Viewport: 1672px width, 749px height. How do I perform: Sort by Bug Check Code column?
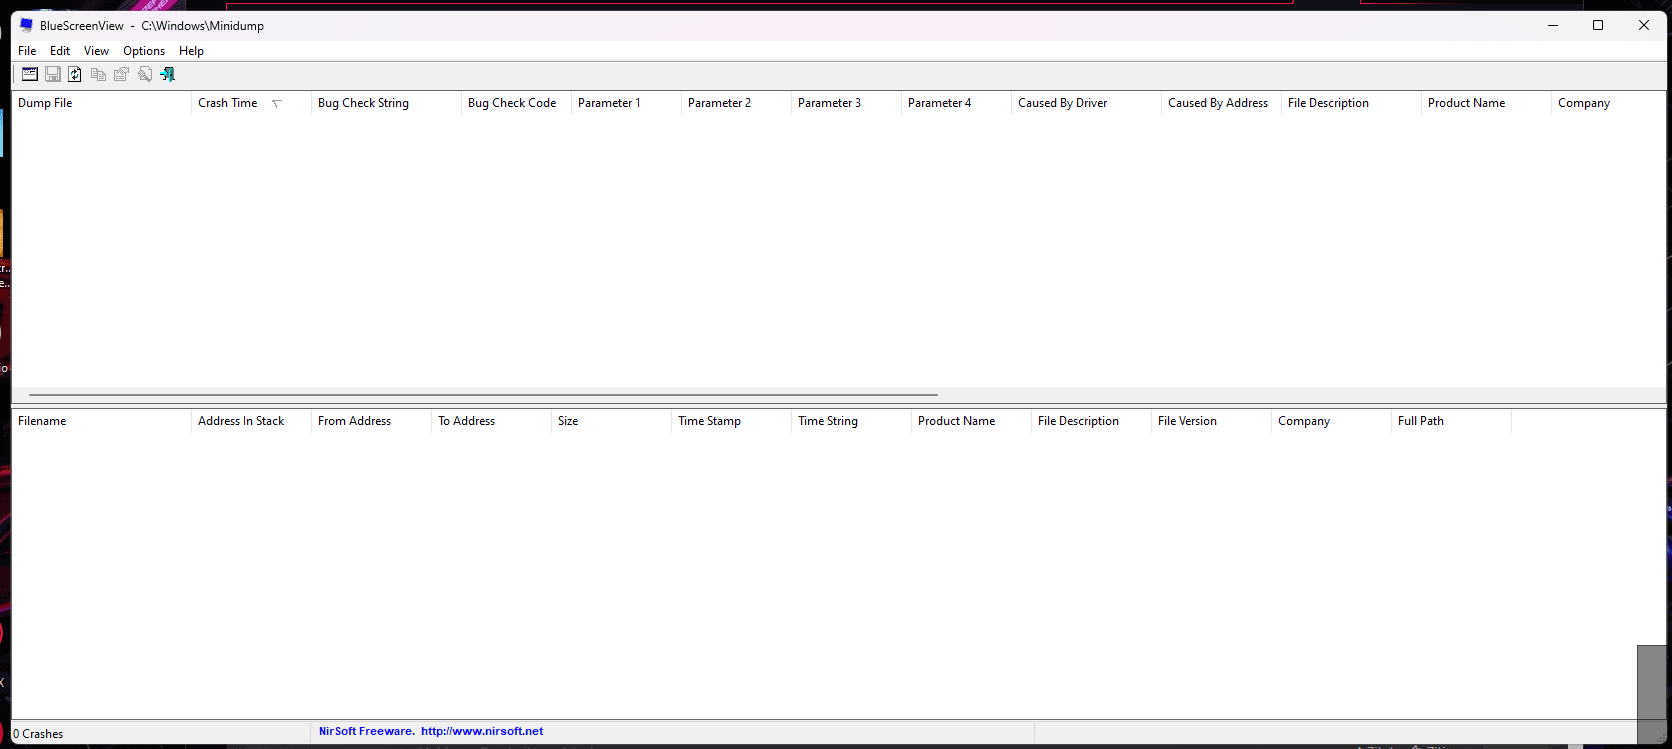[516, 103]
